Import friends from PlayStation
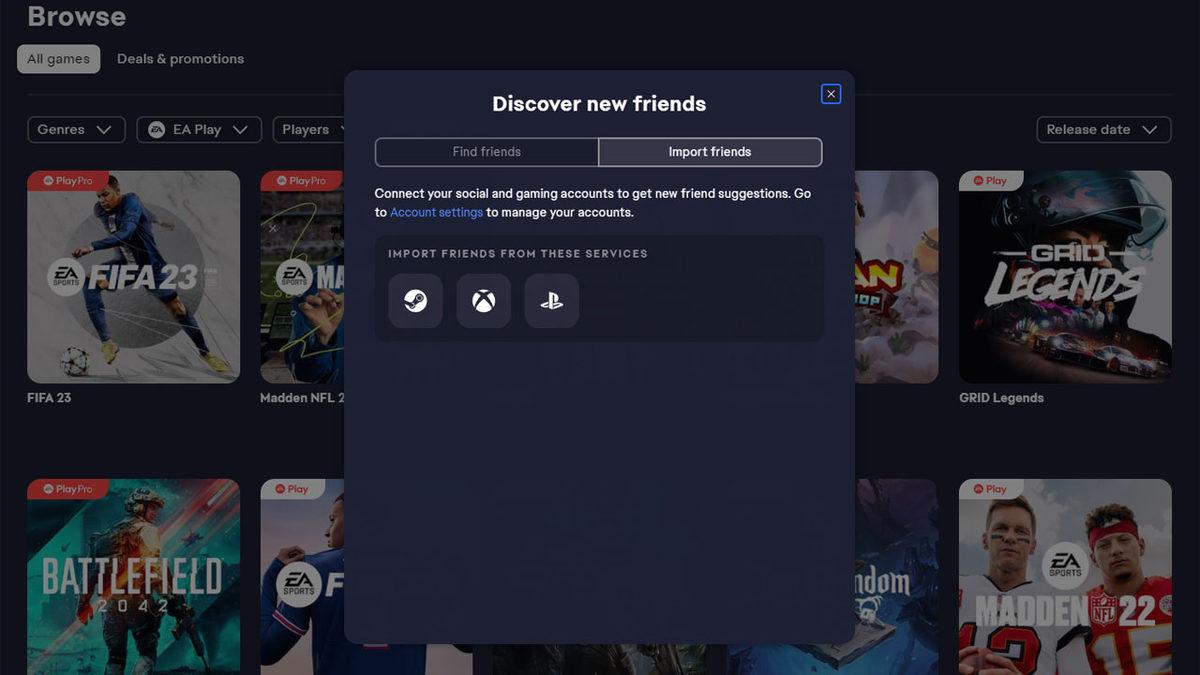Viewport: 1200px width, 675px height. point(551,300)
